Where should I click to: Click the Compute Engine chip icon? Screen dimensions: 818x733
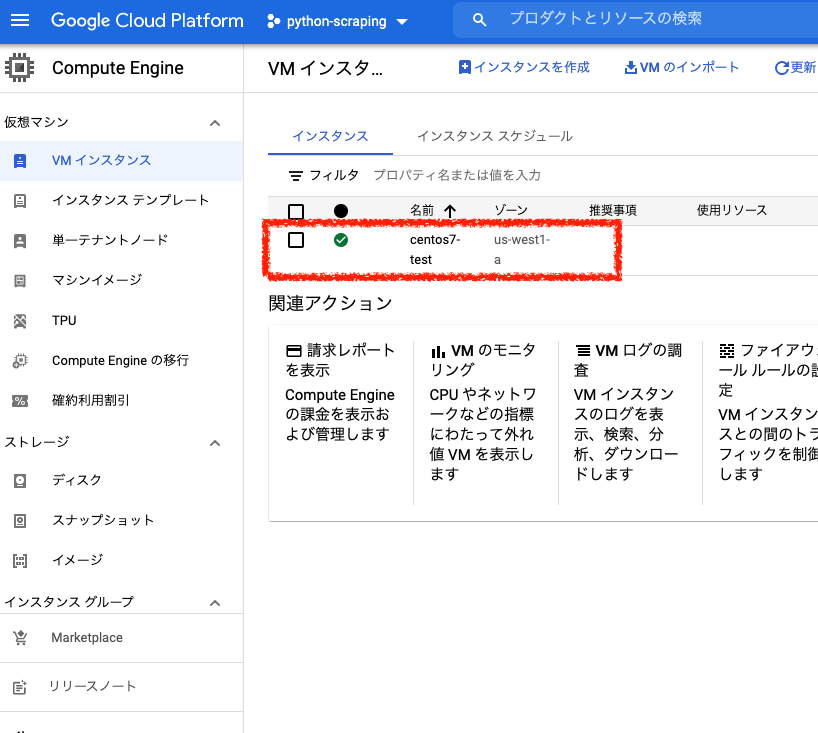19,68
